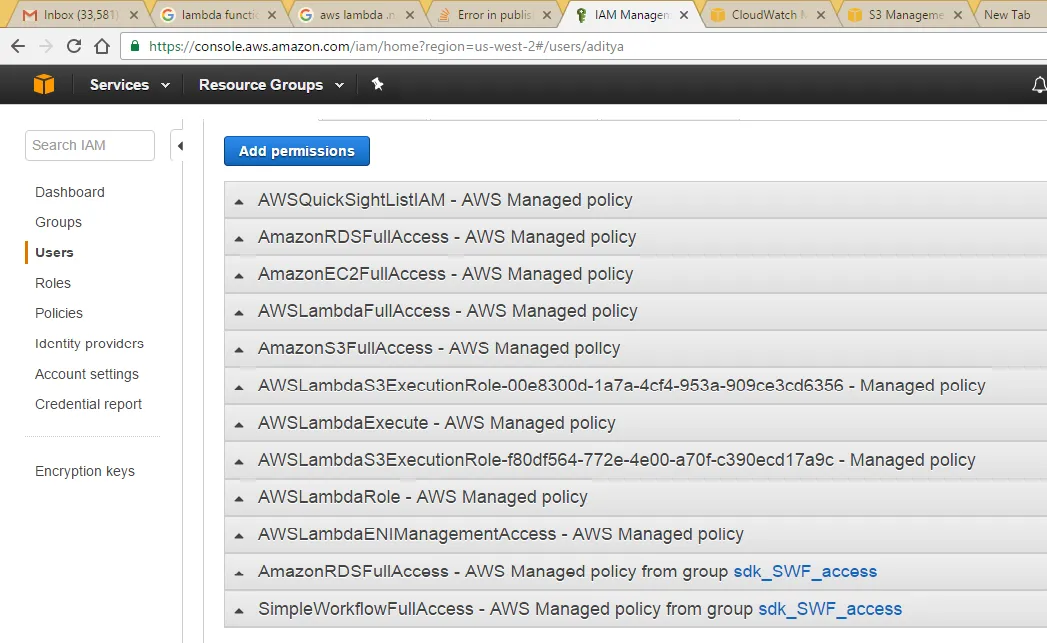Expand the AmazonRDSFullAccess from group policy arrow
The width and height of the screenshot is (1047, 643).
[x=239, y=573]
